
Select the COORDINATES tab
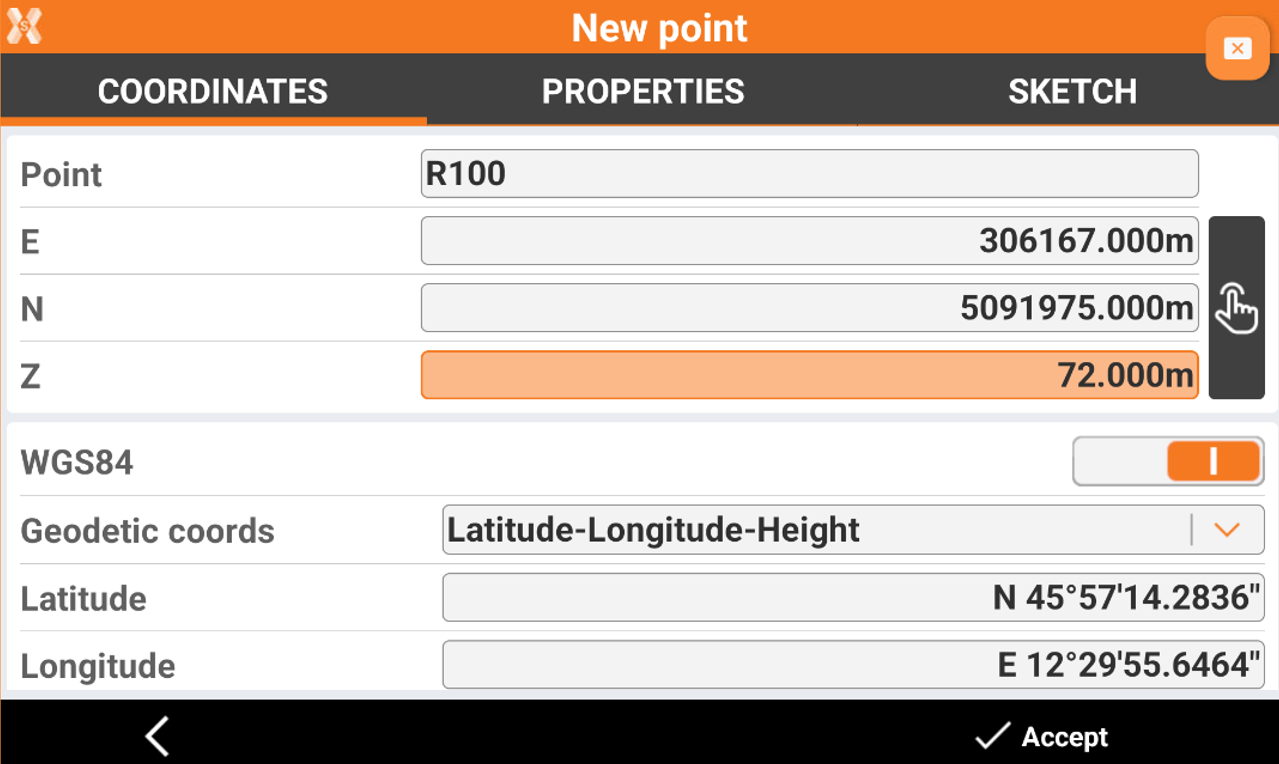[213, 92]
